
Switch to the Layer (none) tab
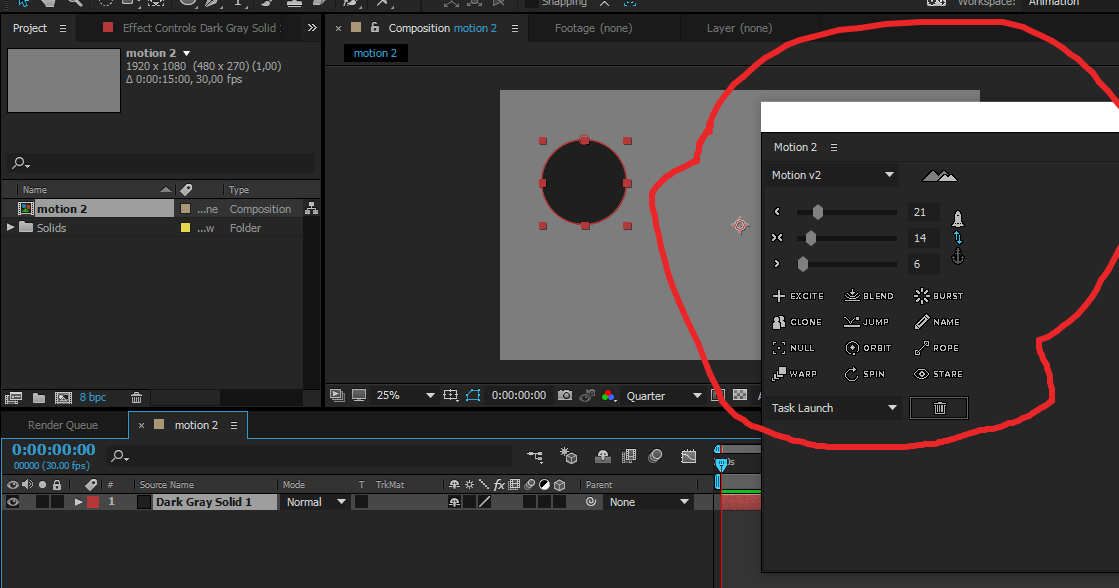pyautogui.click(x=739, y=28)
